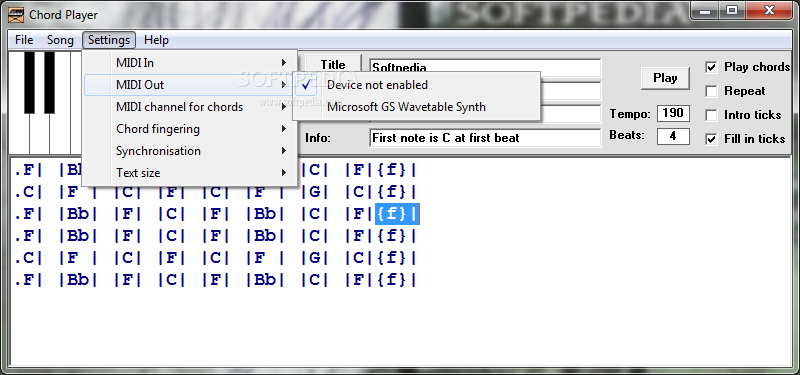This screenshot has width=800, height=375.
Task: Click the Bb chord in the last row's second bar
Action: coord(78,280)
